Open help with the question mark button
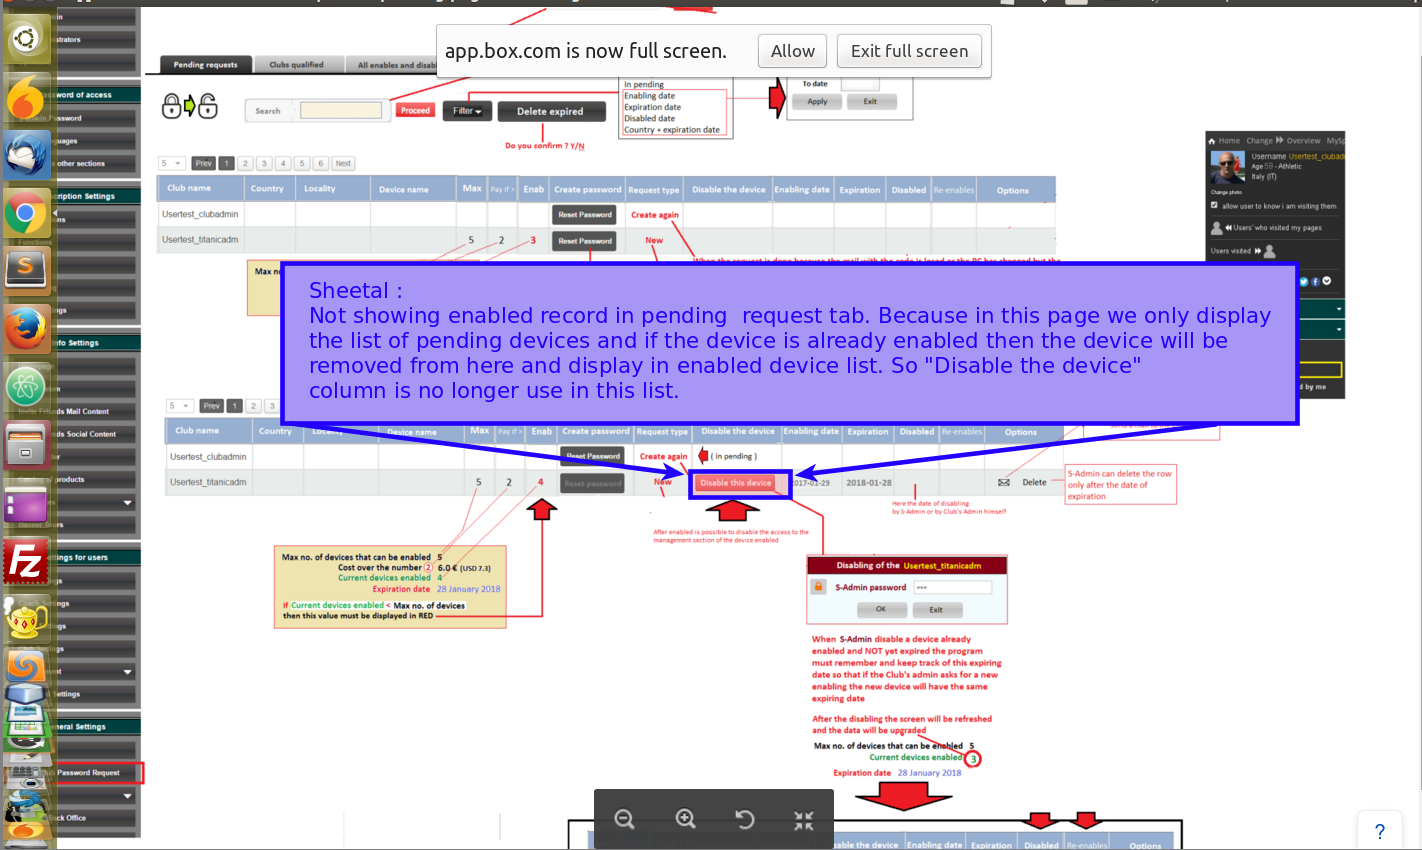This screenshot has width=1422, height=850. [x=1380, y=831]
